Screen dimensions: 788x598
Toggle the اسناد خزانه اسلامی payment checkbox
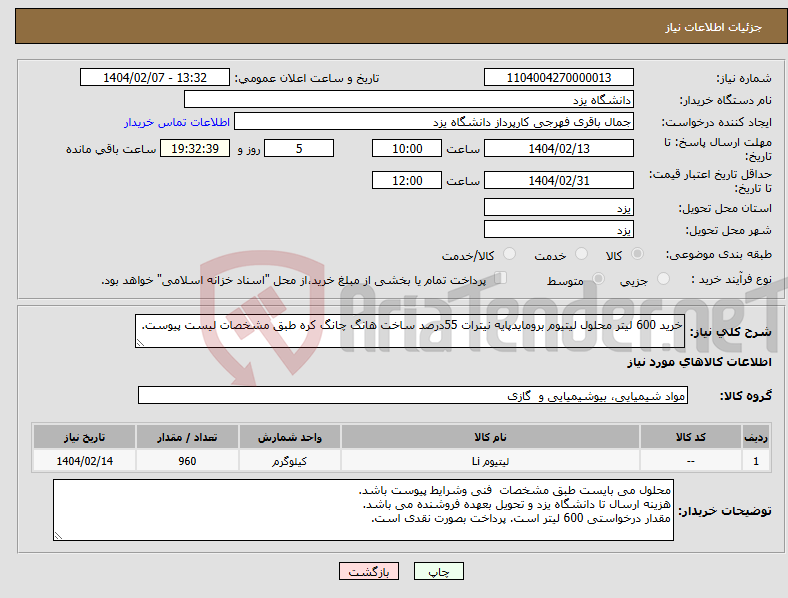[x=501, y=278]
